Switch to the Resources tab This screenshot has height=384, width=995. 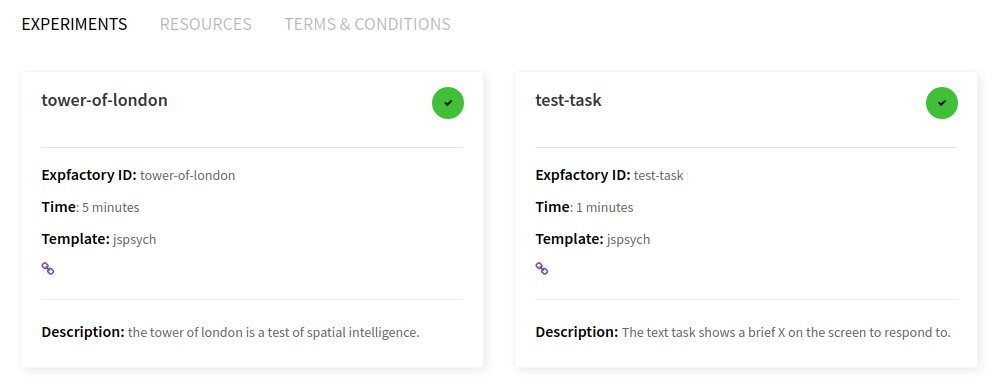point(206,24)
